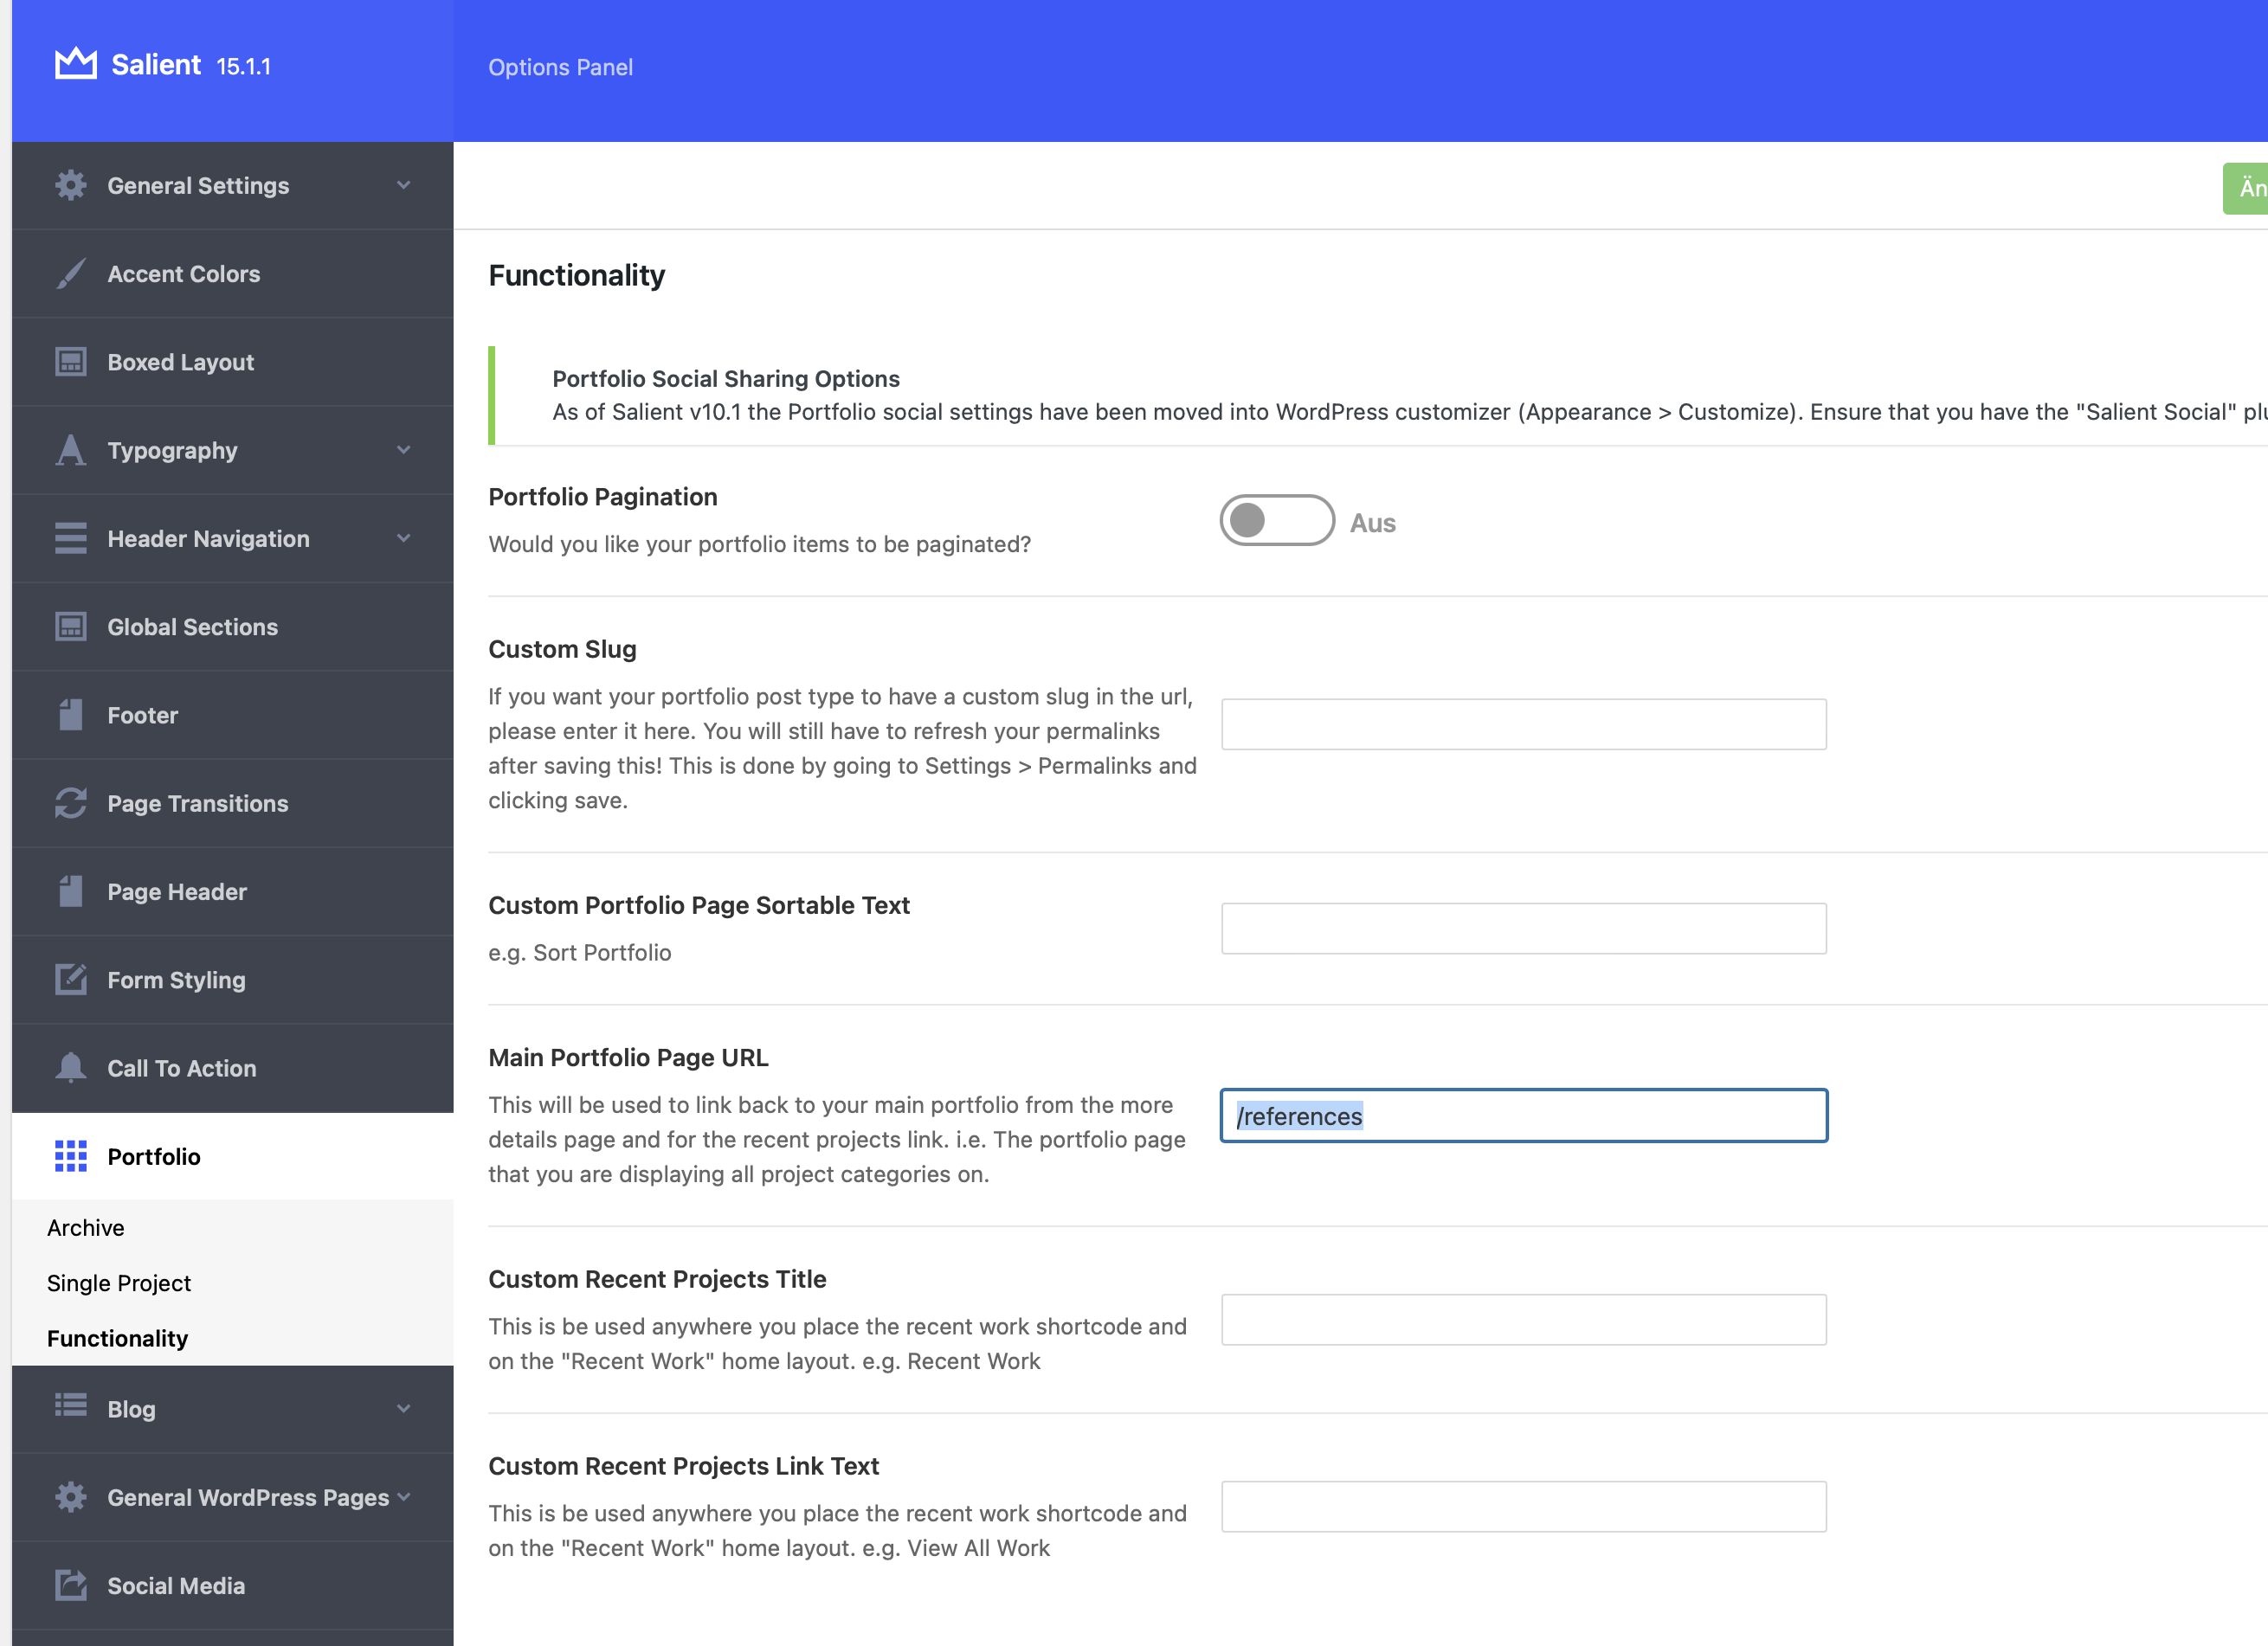
Task: Open the Form Styling section
Action: pos(232,980)
